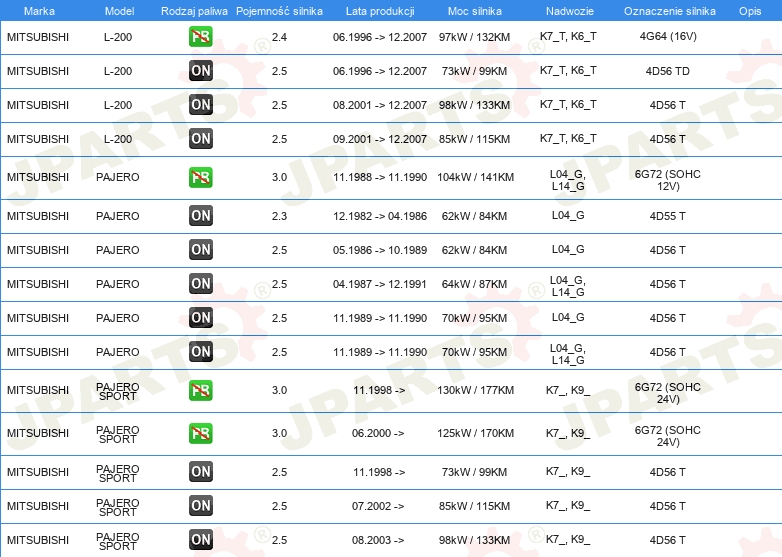
Task: Select the production years cell 05.1986 -> 10.1989
Action: point(380,250)
